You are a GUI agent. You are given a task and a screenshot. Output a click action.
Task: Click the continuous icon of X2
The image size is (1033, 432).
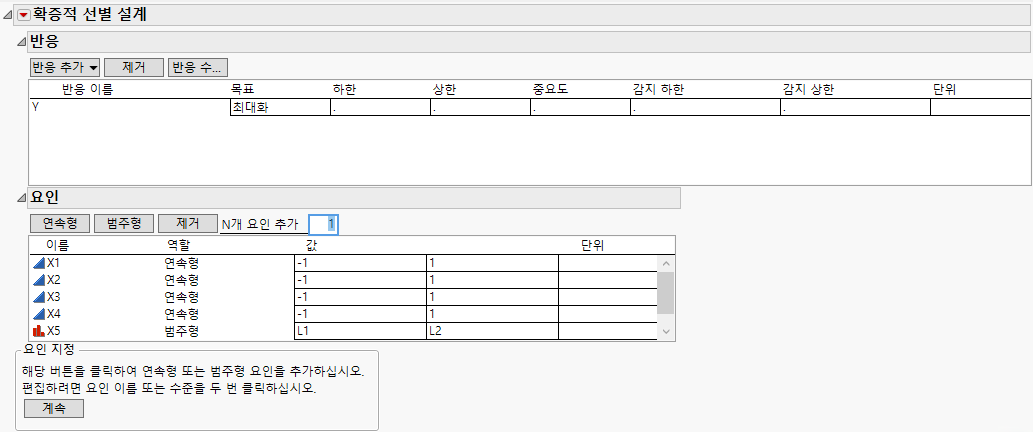(x=39, y=280)
